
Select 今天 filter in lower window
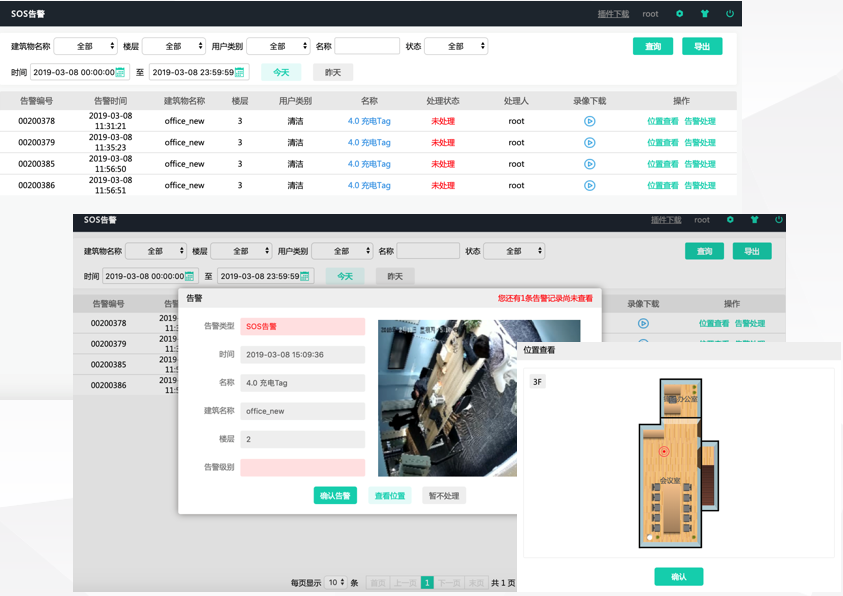tap(345, 276)
